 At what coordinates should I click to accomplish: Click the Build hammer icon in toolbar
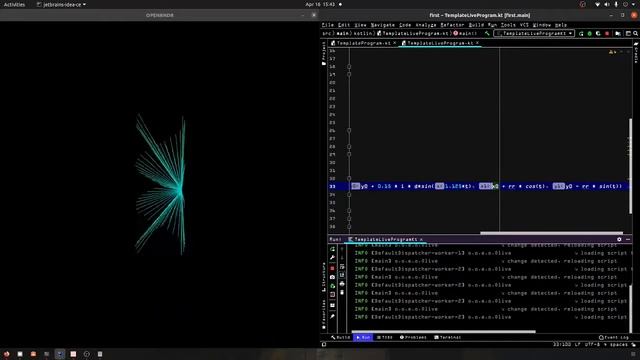[487, 33]
